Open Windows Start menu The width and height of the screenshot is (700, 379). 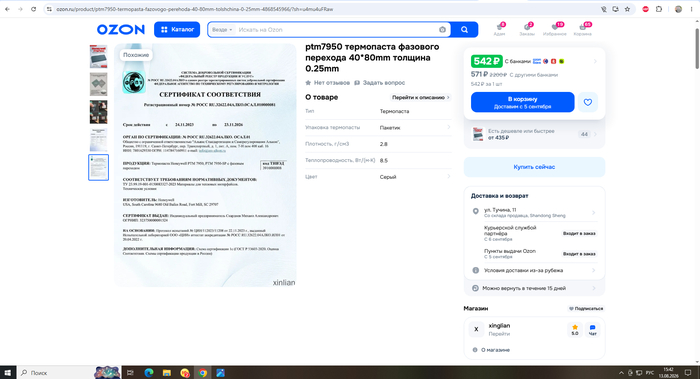pyautogui.click(x=8, y=372)
